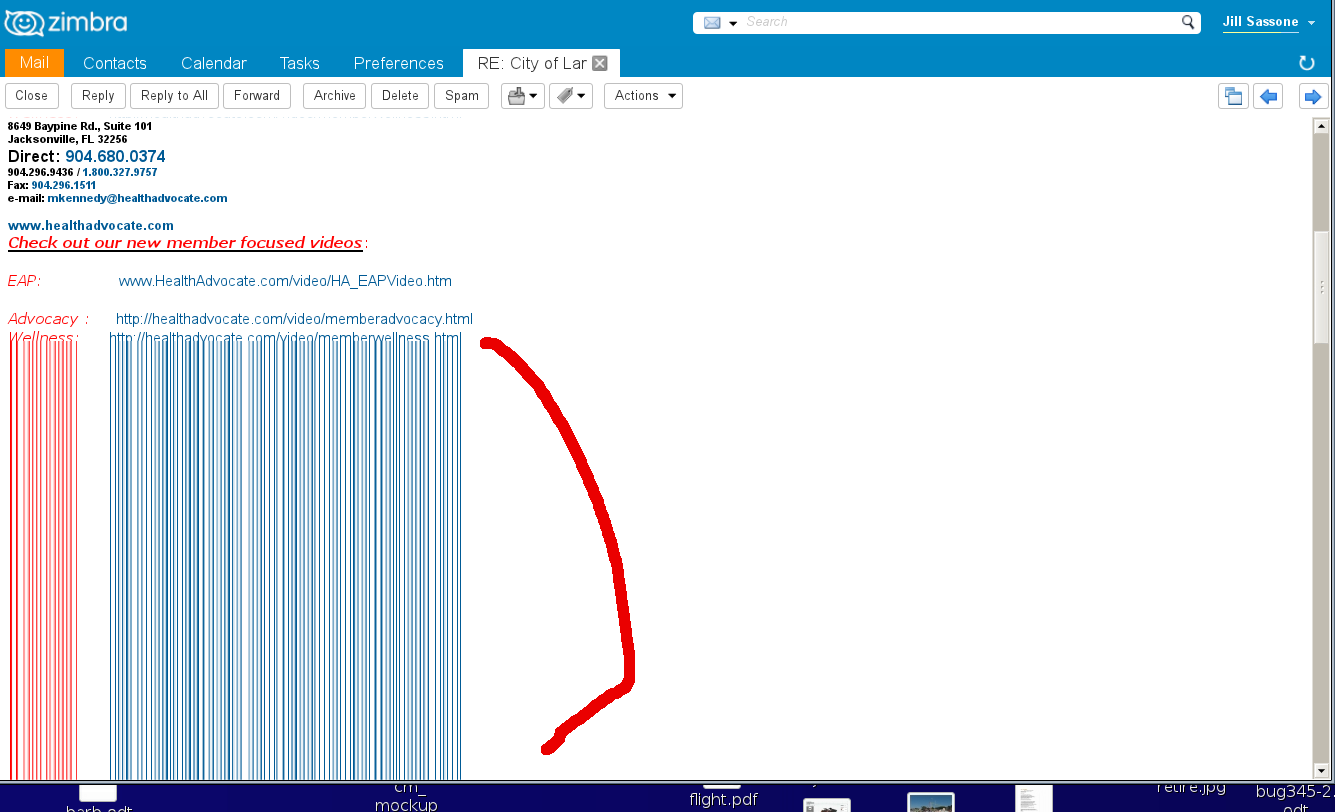Click the Archive button
The width and height of the screenshot is (1335, 812).
click(x=335, y=96)
